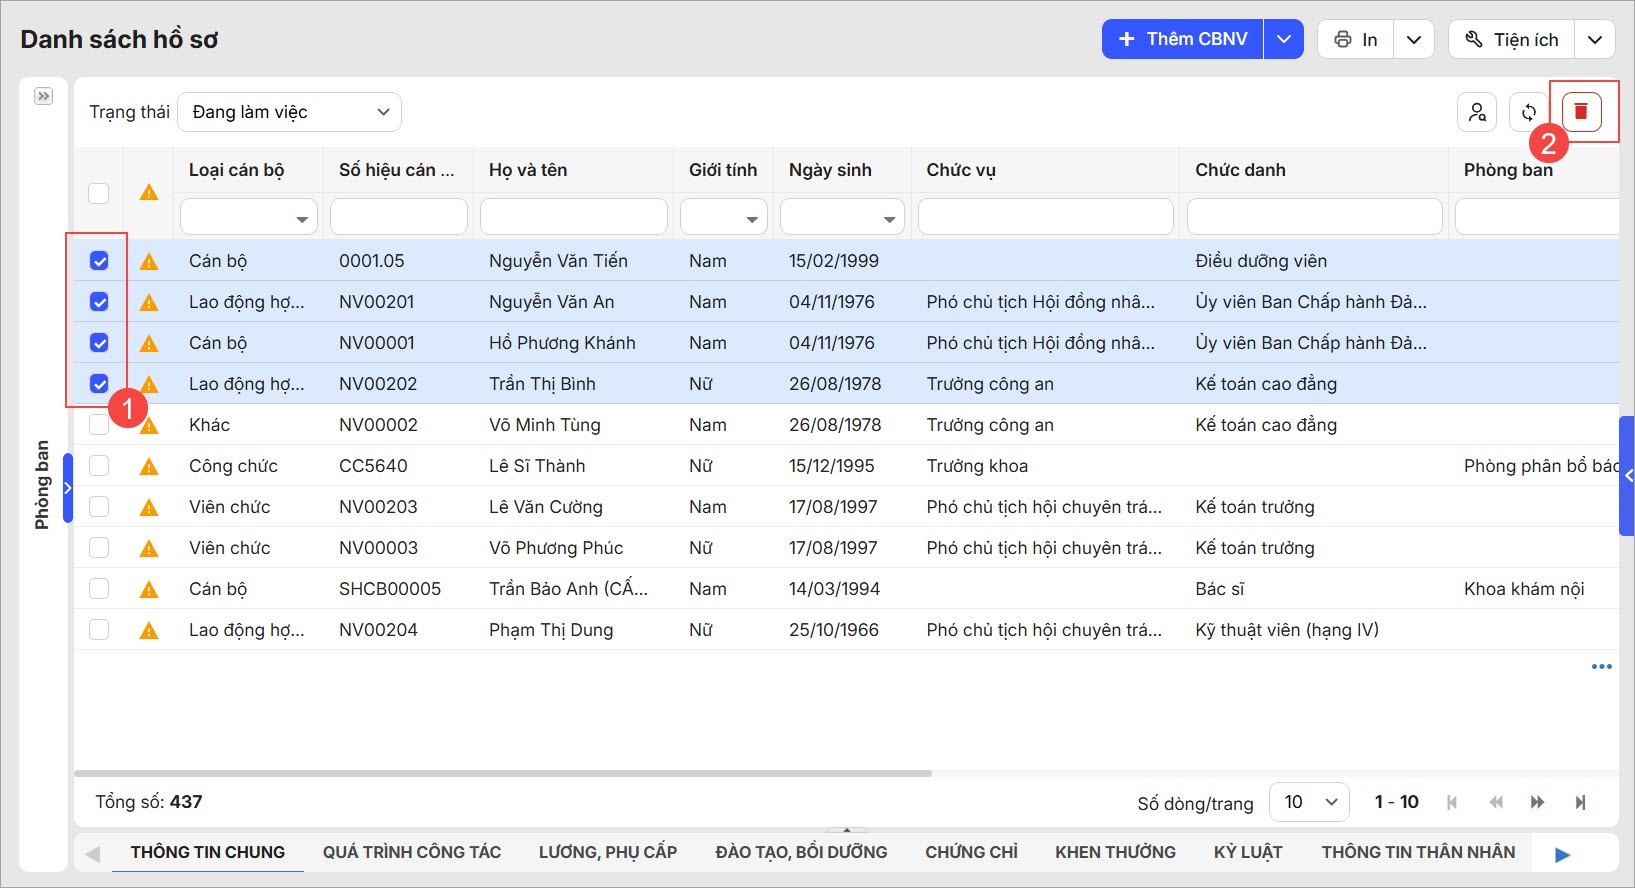Jump to the last page of records
Screen dimensions: 1635x888
tap(1580, 802)
